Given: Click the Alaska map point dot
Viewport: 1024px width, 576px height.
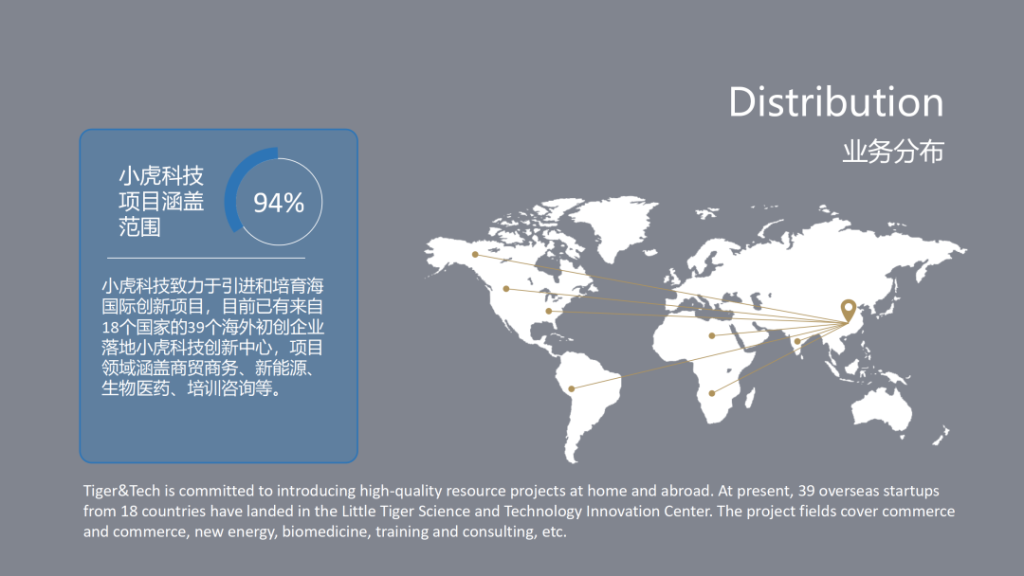Looking at the screenshot, I should click(475, 255).
